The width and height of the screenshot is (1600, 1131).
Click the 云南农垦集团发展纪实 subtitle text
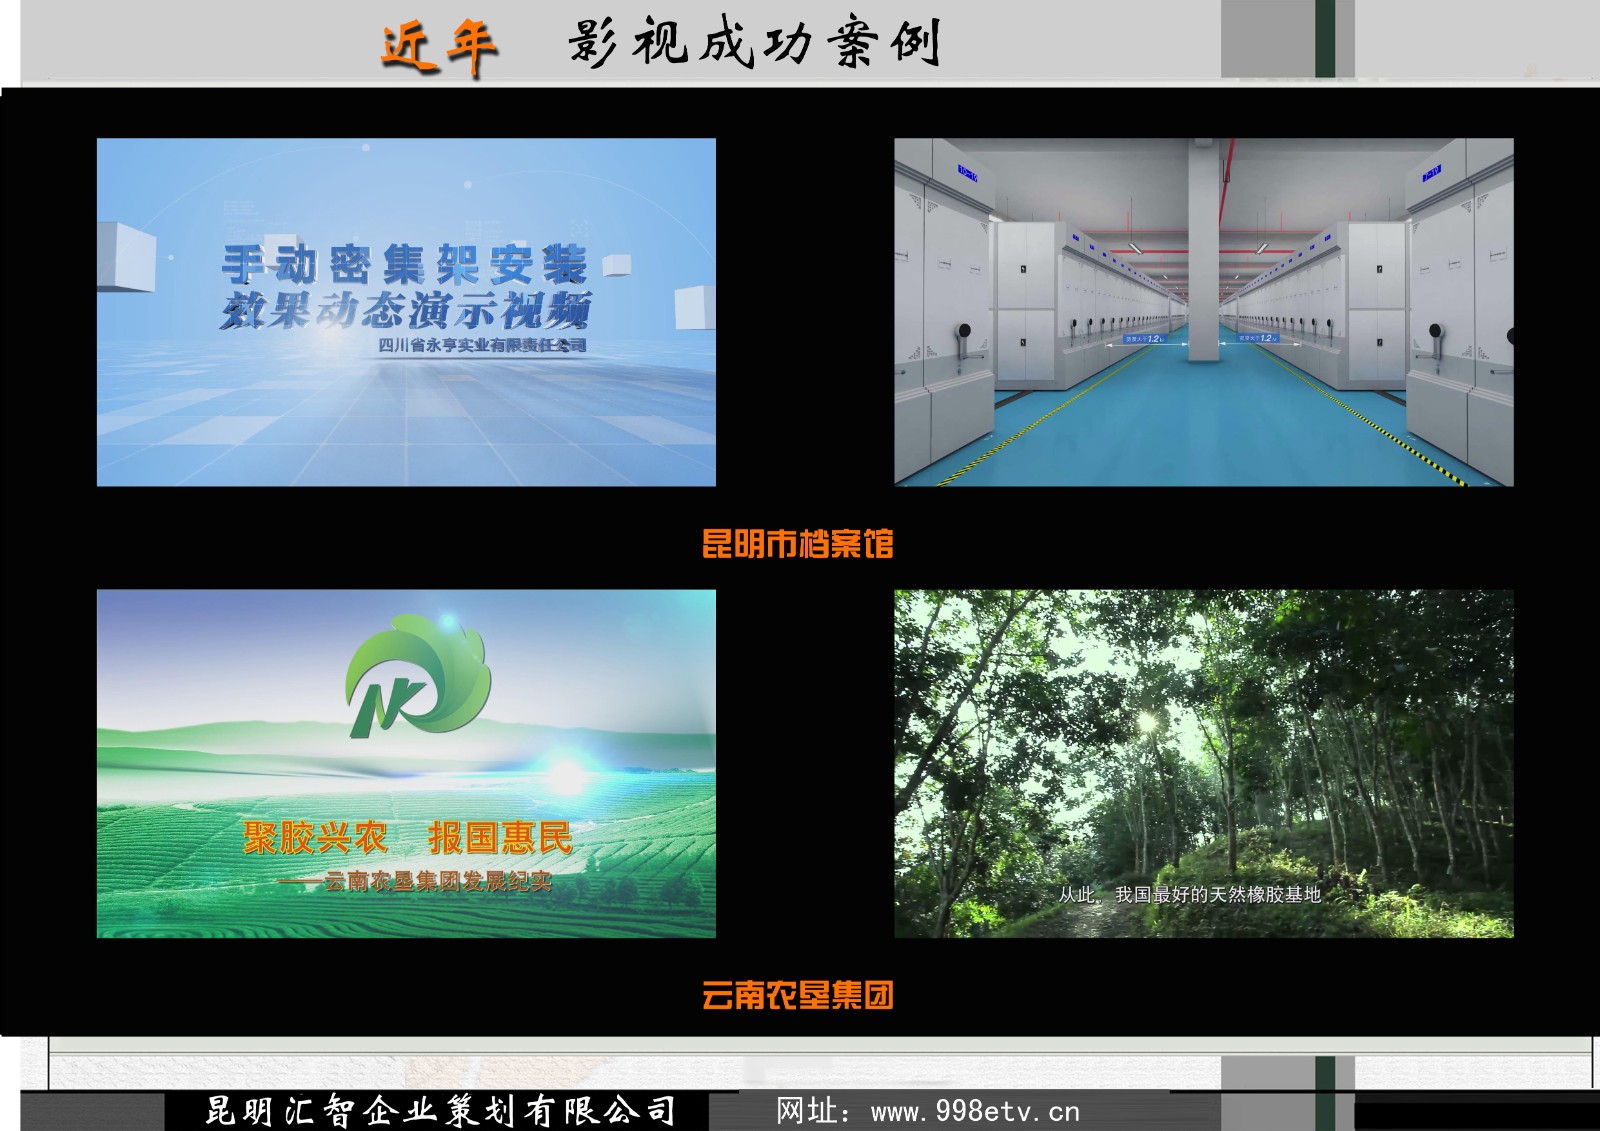coord(437,881)
